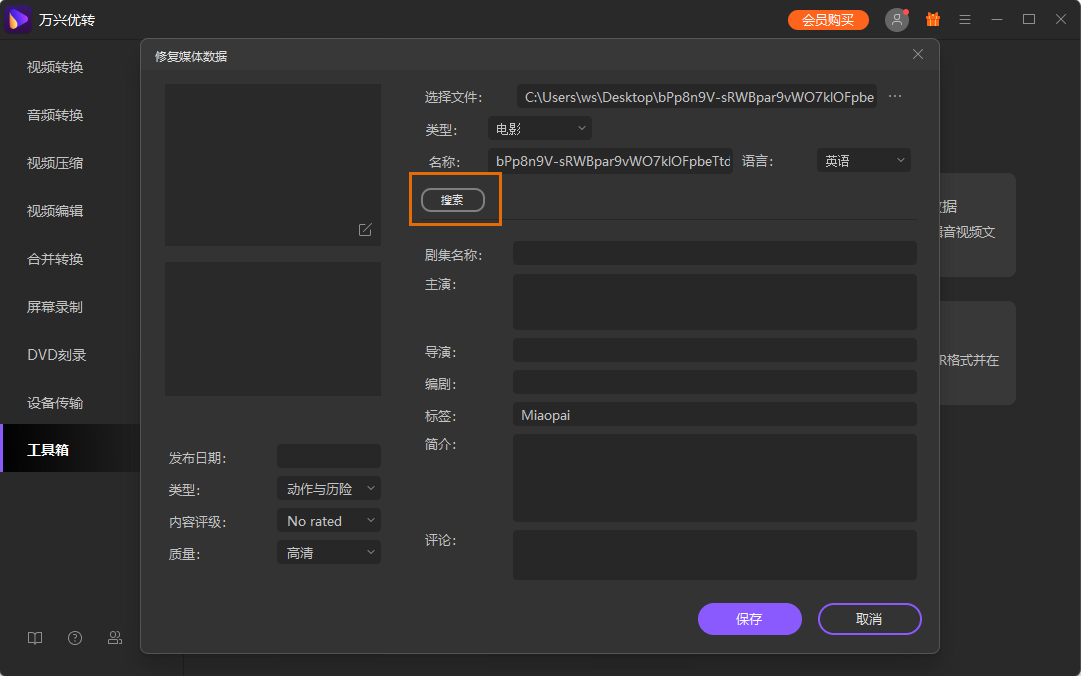Expand the 质量 高清 dropdown

[329, 553]
